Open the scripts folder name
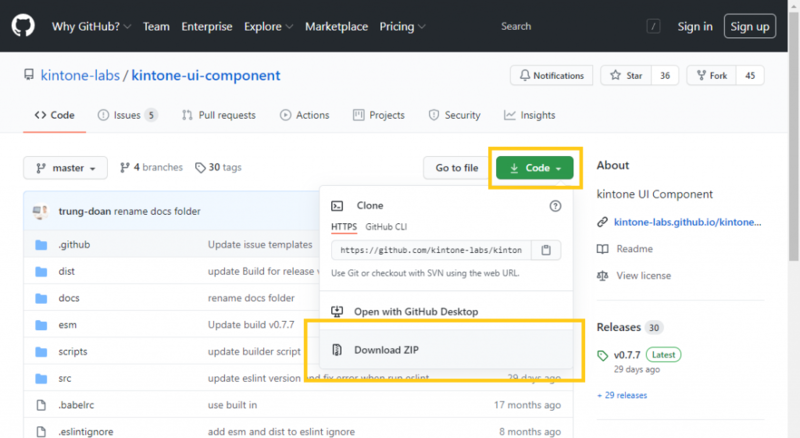Image resolution: width=800 pixels, height=438 pixels. [73, 352]
